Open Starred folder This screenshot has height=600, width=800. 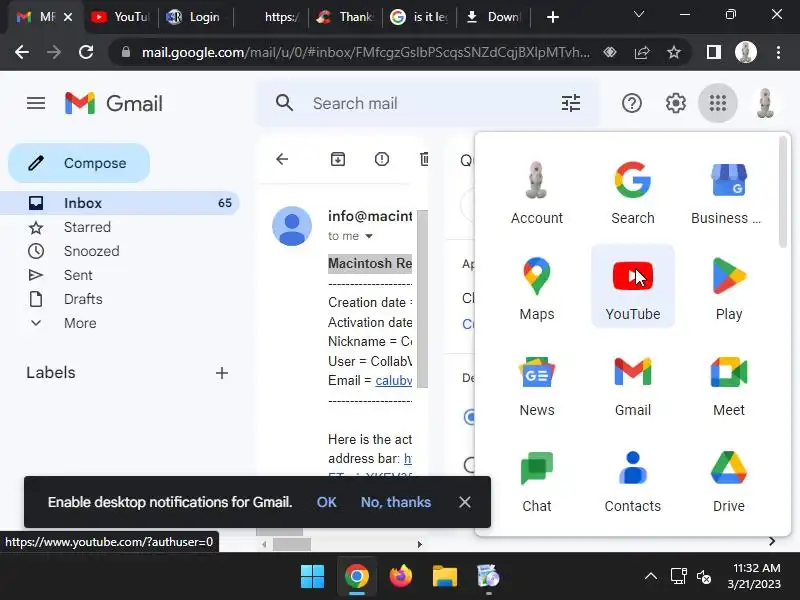(119, 227)
